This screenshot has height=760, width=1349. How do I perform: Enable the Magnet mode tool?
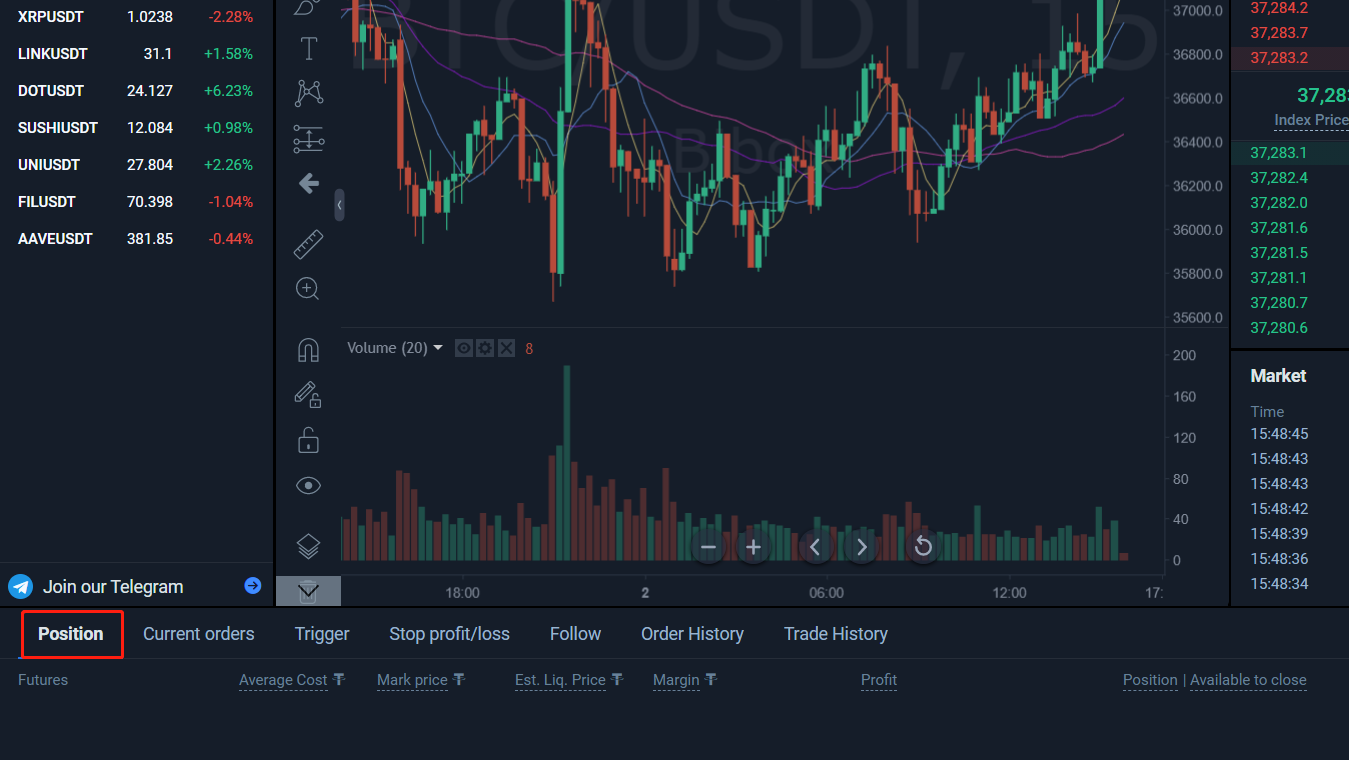308,350
